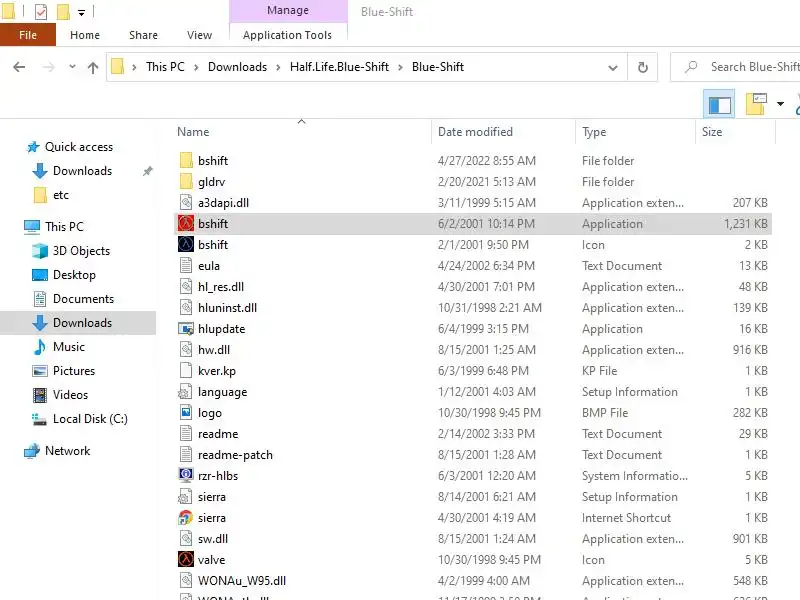Navigate to Downloads breadcrumb
This screenshot has width=800, height=600.
pyautogui.click(x=237, y=67)
